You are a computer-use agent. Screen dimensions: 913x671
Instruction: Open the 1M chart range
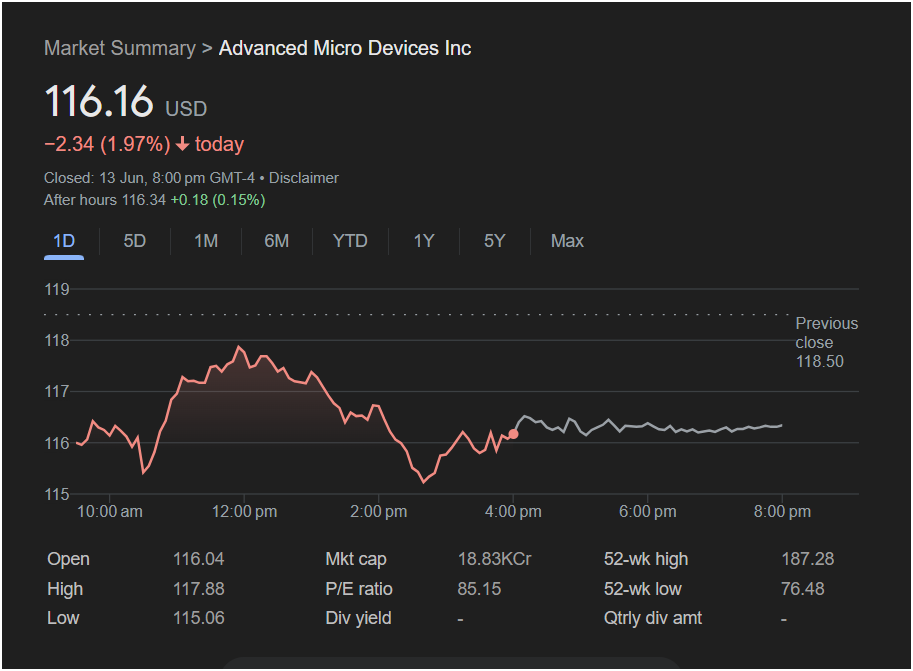click(x=206, y=241)
